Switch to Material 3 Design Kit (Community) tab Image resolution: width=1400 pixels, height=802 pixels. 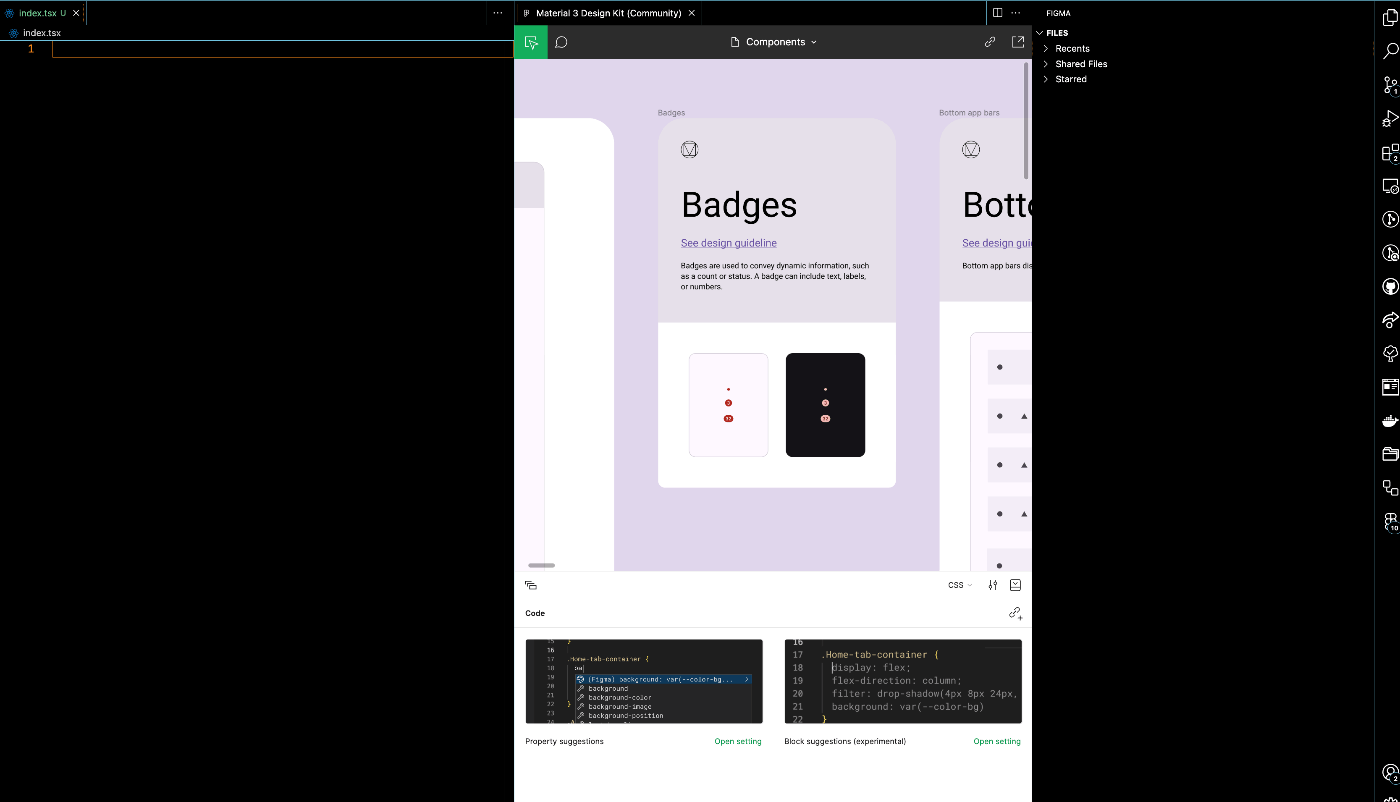(608, 13)
